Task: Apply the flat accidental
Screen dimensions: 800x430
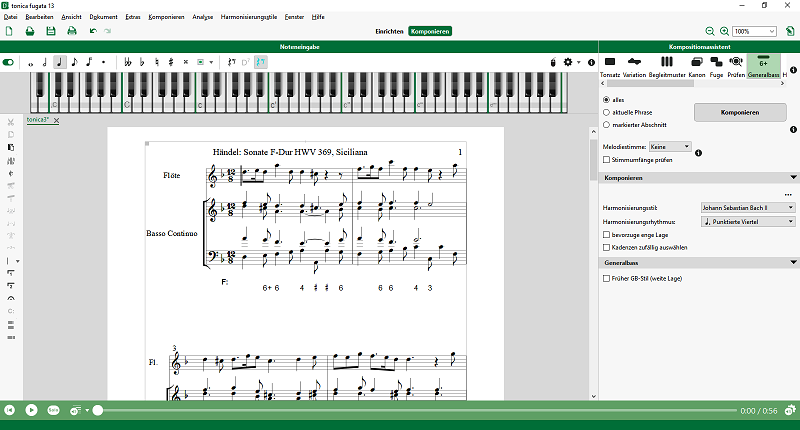Action: tap(142, 62)
